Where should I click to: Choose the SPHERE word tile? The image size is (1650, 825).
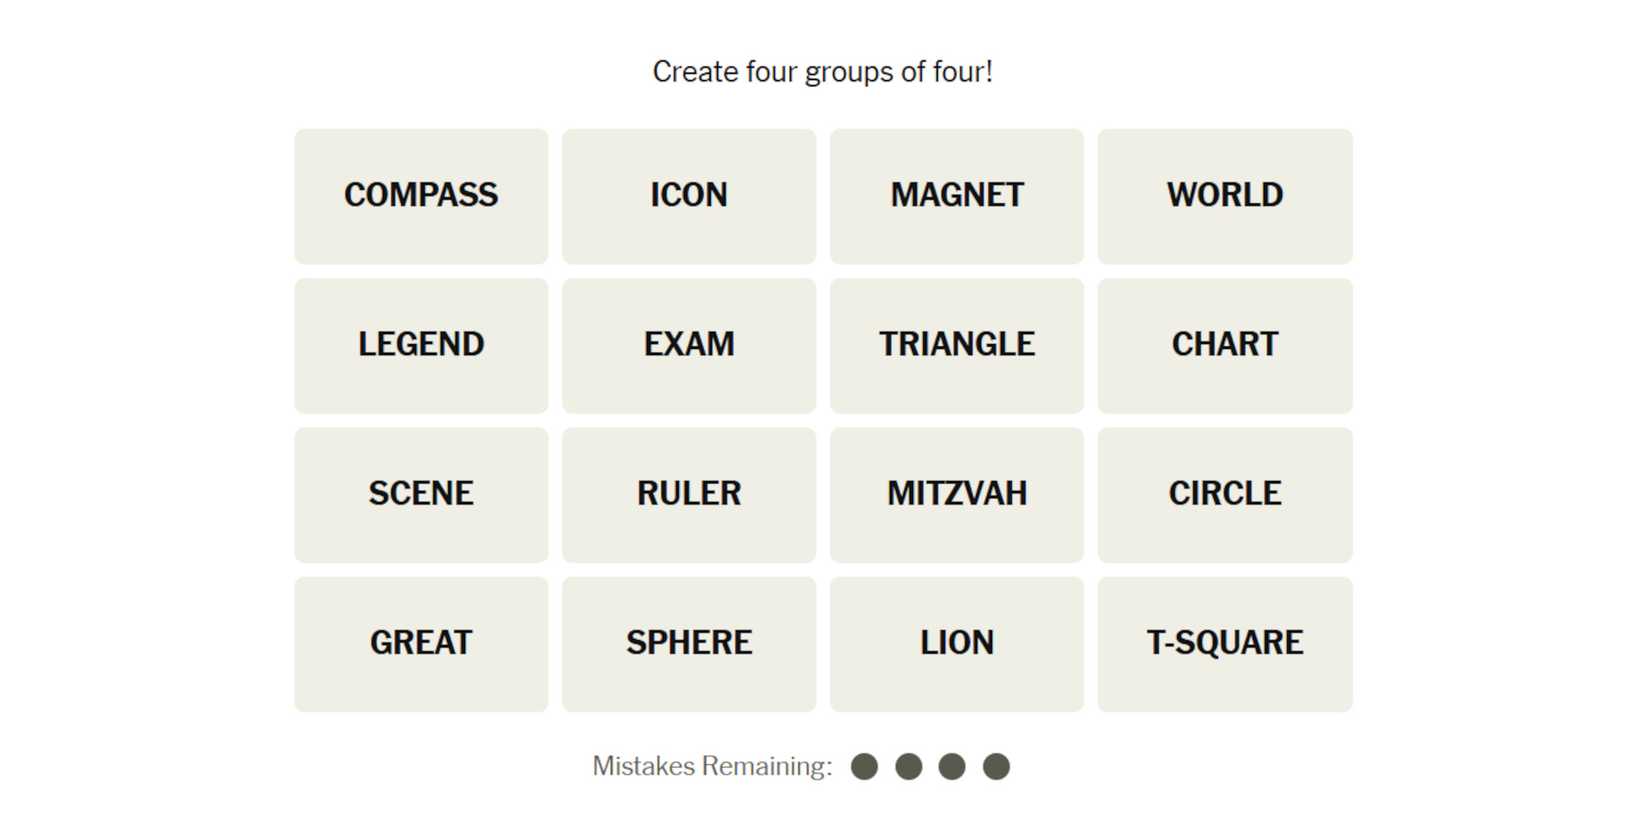689,643
